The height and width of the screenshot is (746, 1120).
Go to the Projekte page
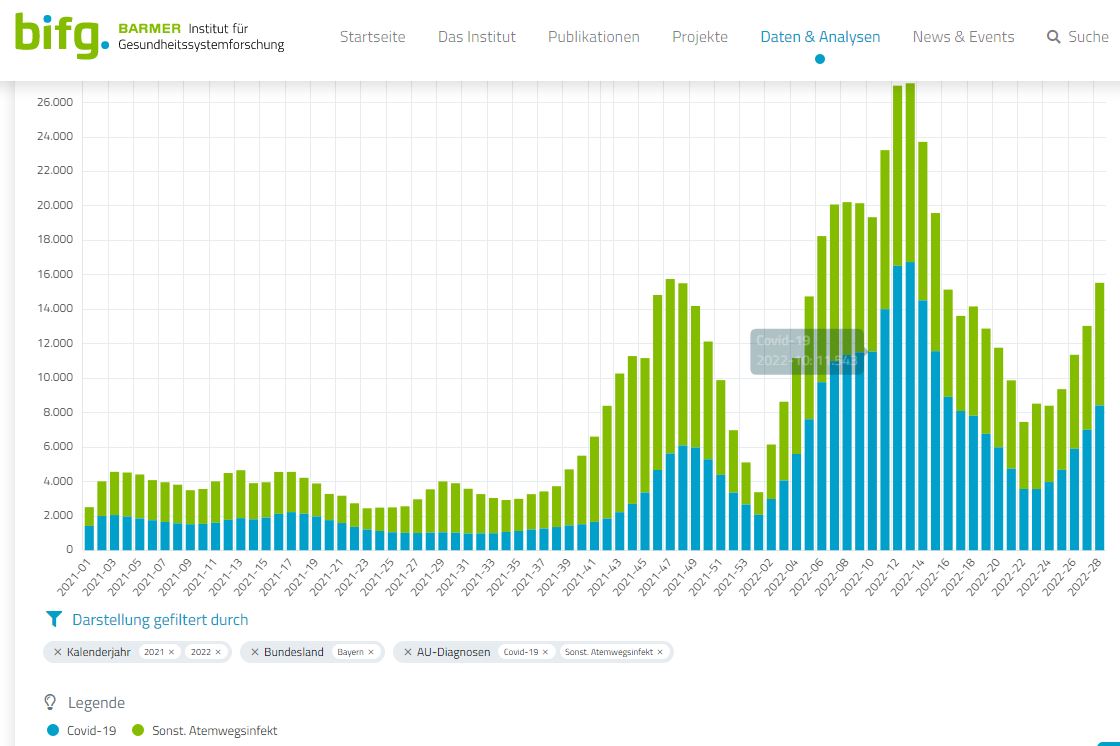click(700, 37)
